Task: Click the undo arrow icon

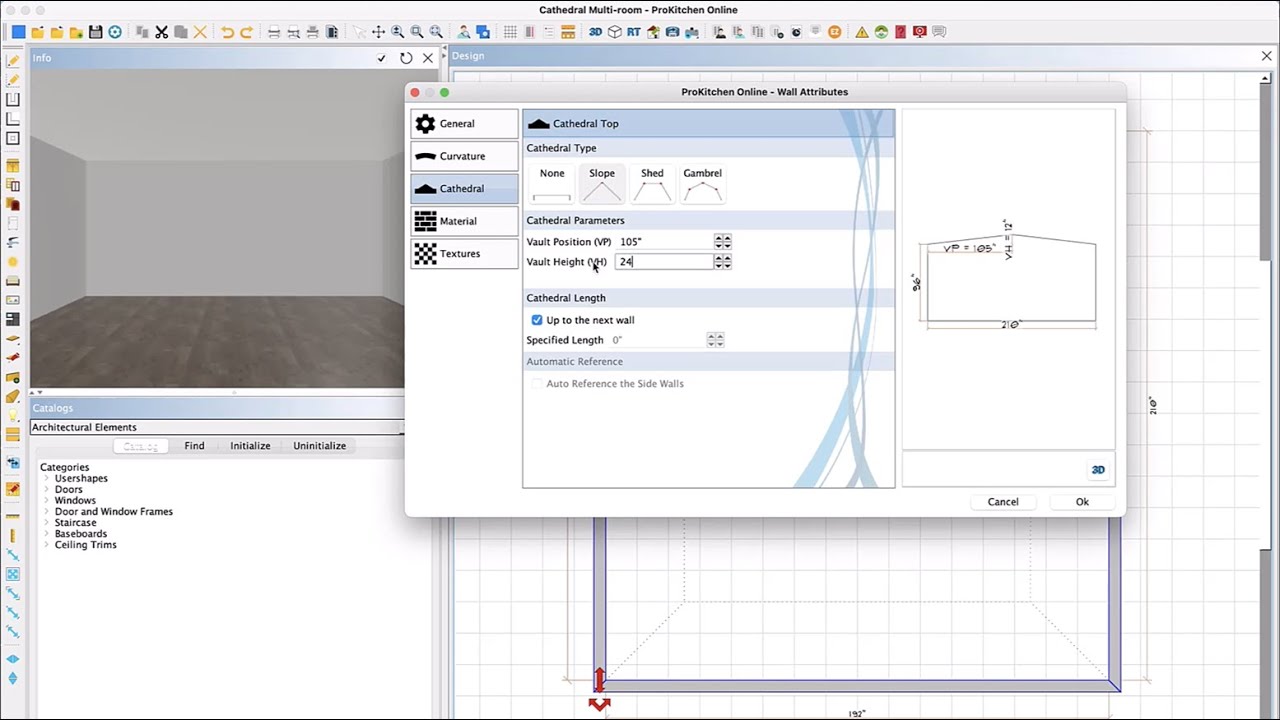Action: (x=227, y=32)
